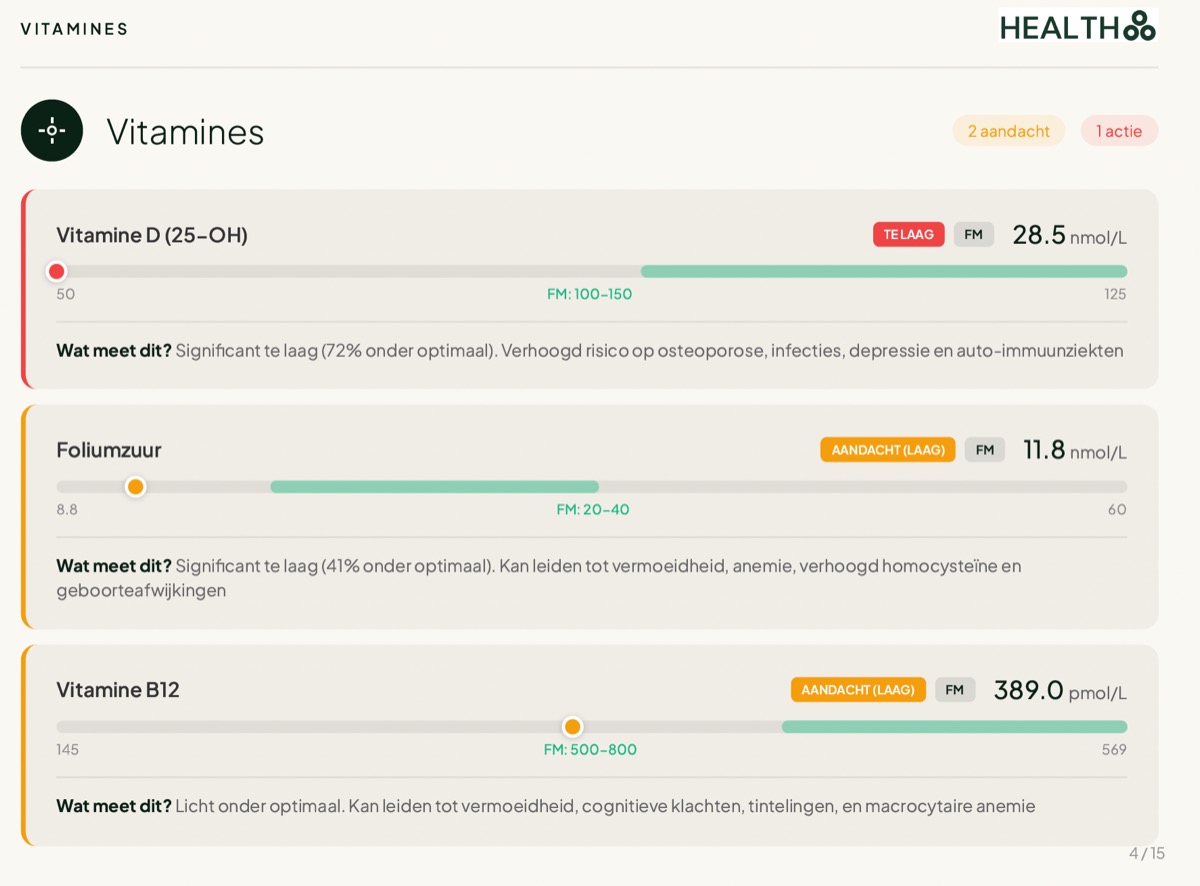Viewport: 1200px width, 886px height.
Task: Click the FM tag beside Vitamine D
Action: coord(973,235)
